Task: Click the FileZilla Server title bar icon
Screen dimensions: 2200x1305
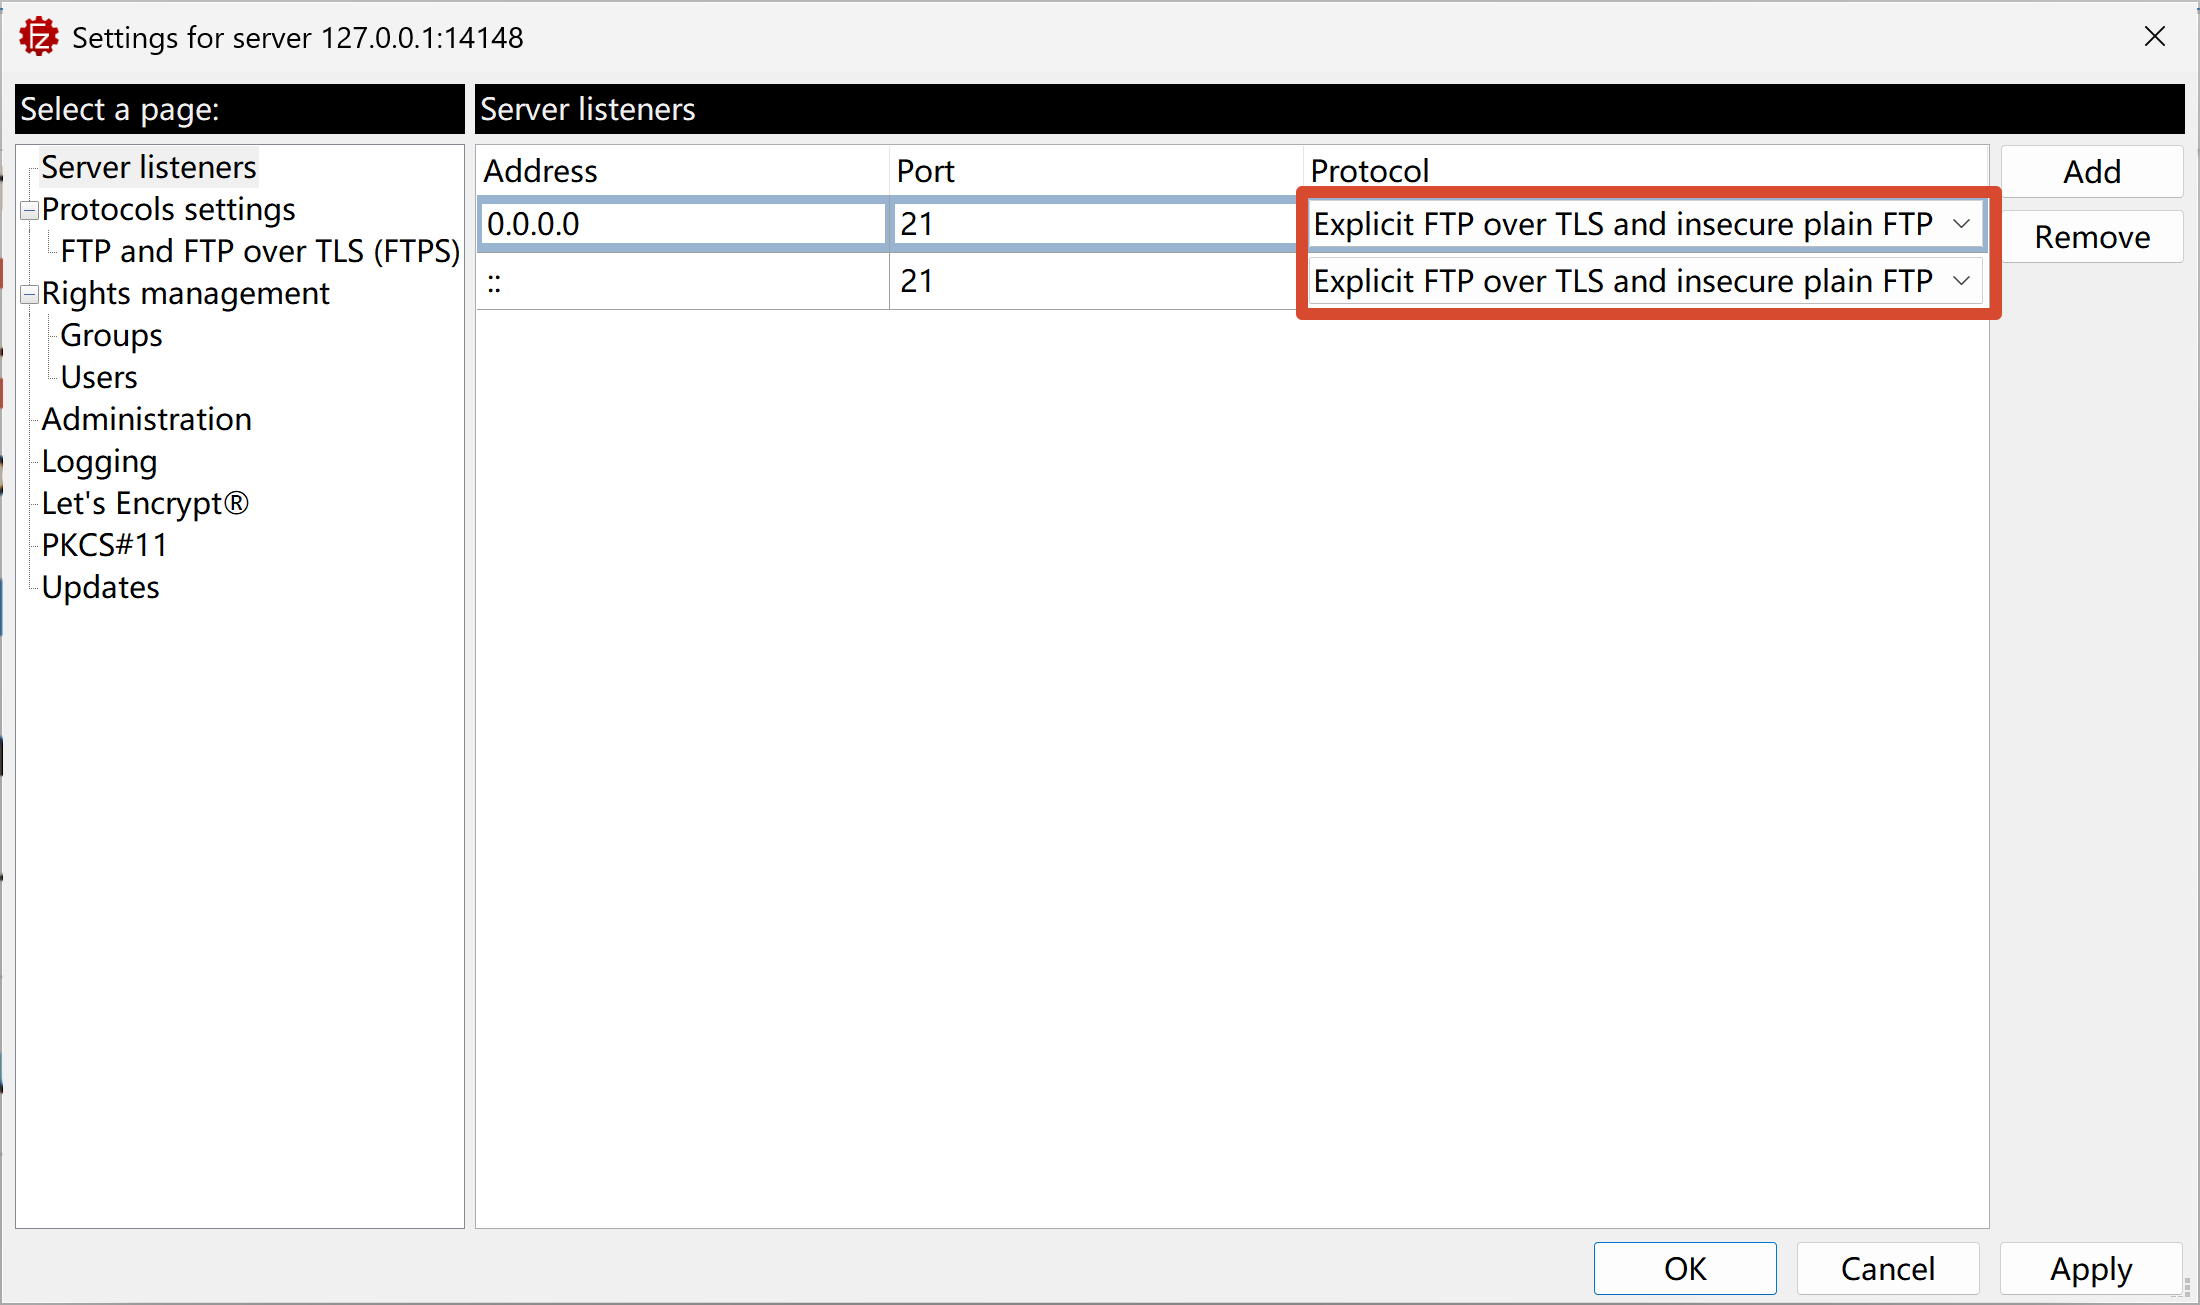Action: tap(39, 37)
